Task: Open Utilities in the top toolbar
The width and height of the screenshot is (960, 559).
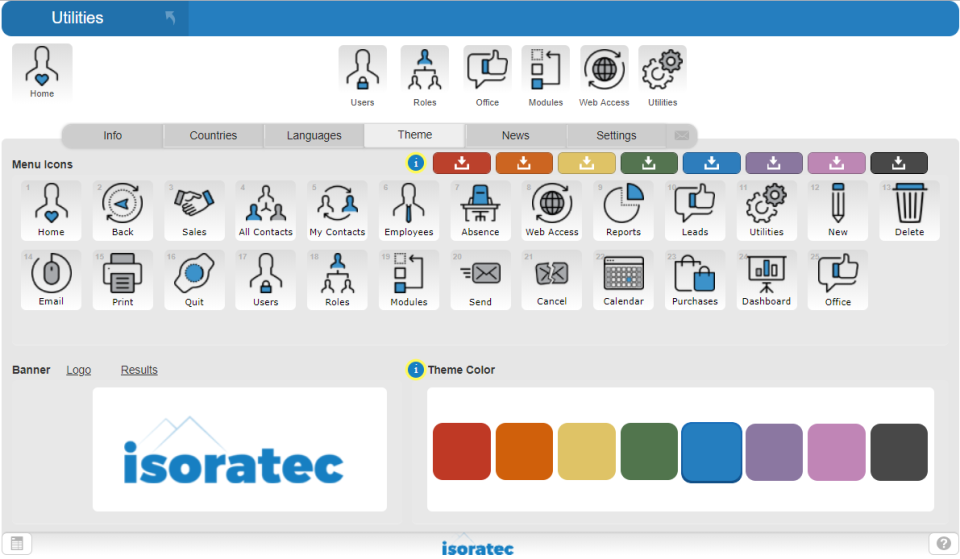Action: pyautogui.click(x=662, y=77)
